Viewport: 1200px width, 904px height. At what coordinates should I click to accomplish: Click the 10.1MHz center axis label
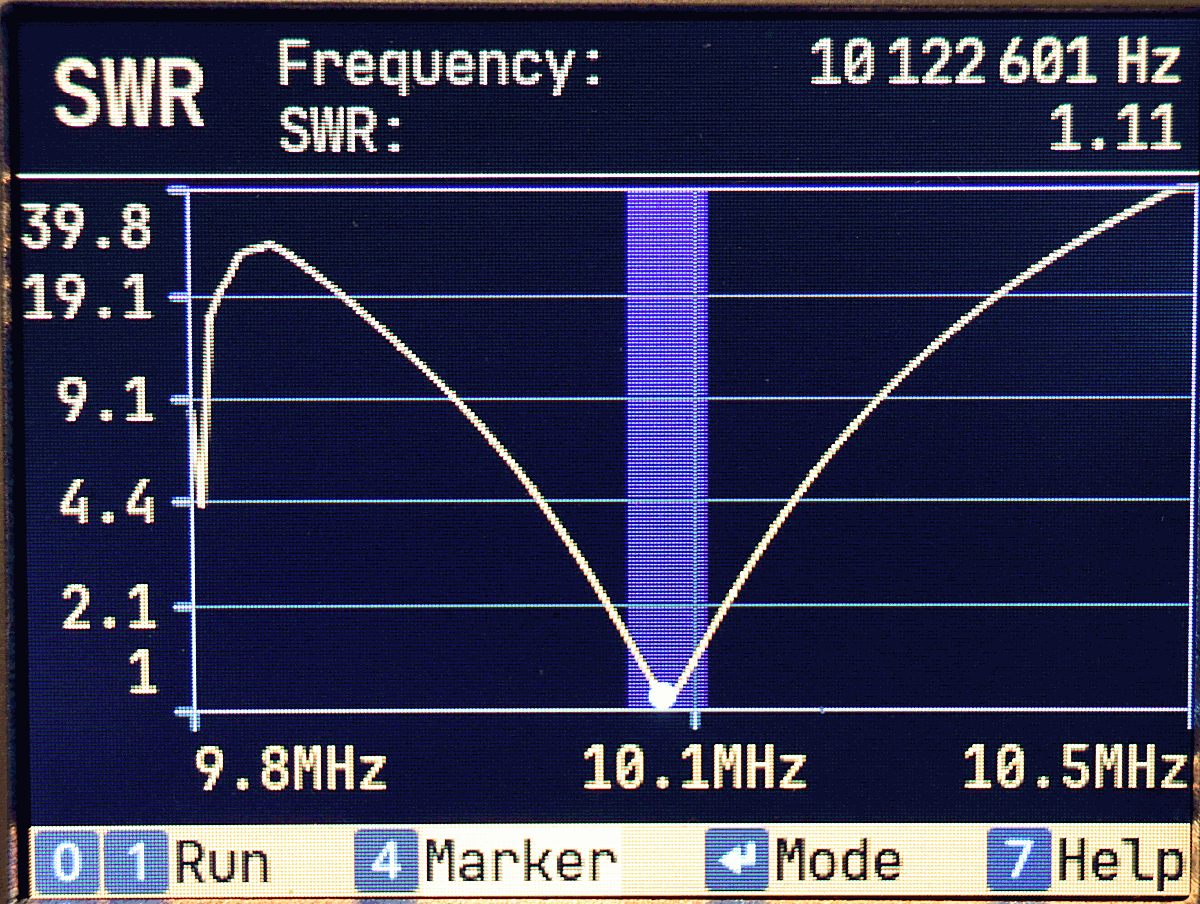[694, 770]
